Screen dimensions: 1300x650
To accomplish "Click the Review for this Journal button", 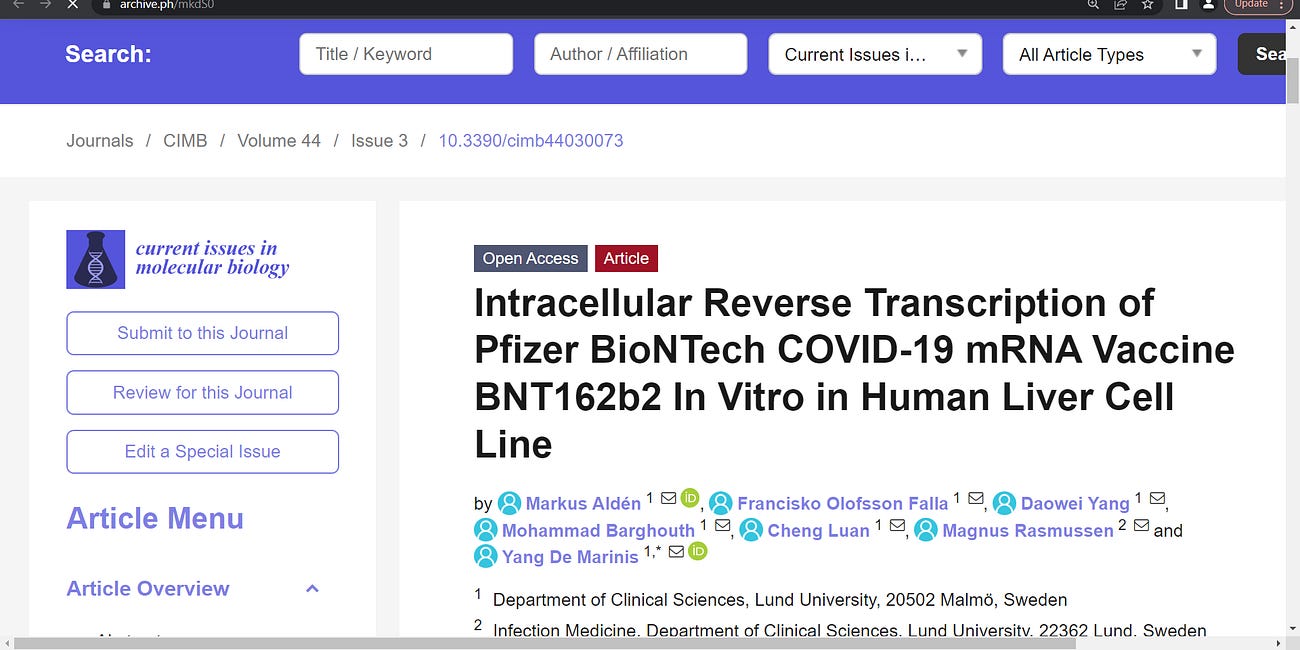I will 202,392.
